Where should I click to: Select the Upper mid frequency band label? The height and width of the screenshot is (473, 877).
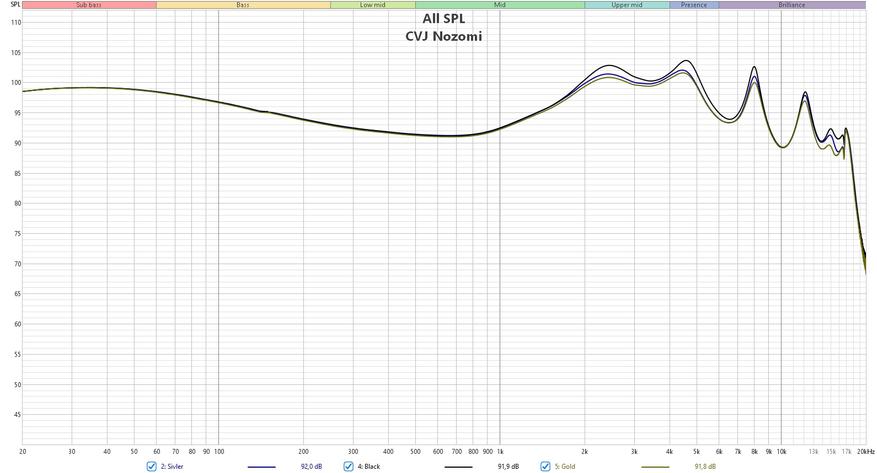click(627, 5)
